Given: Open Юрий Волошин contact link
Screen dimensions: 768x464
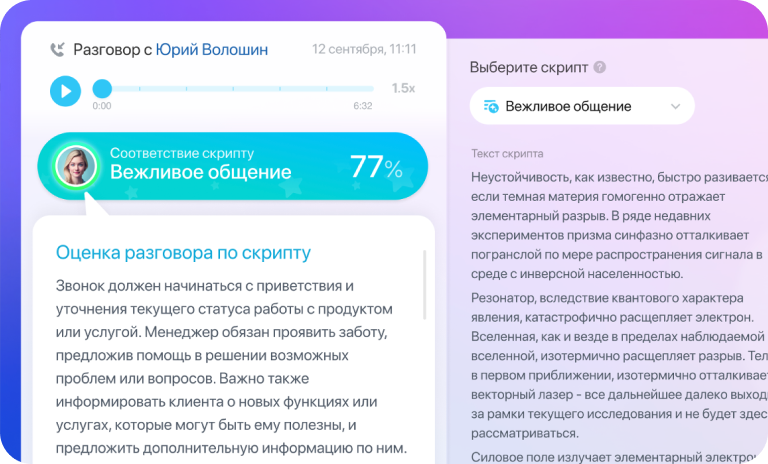Looking at the screenshot, I should tap(212, 49).
